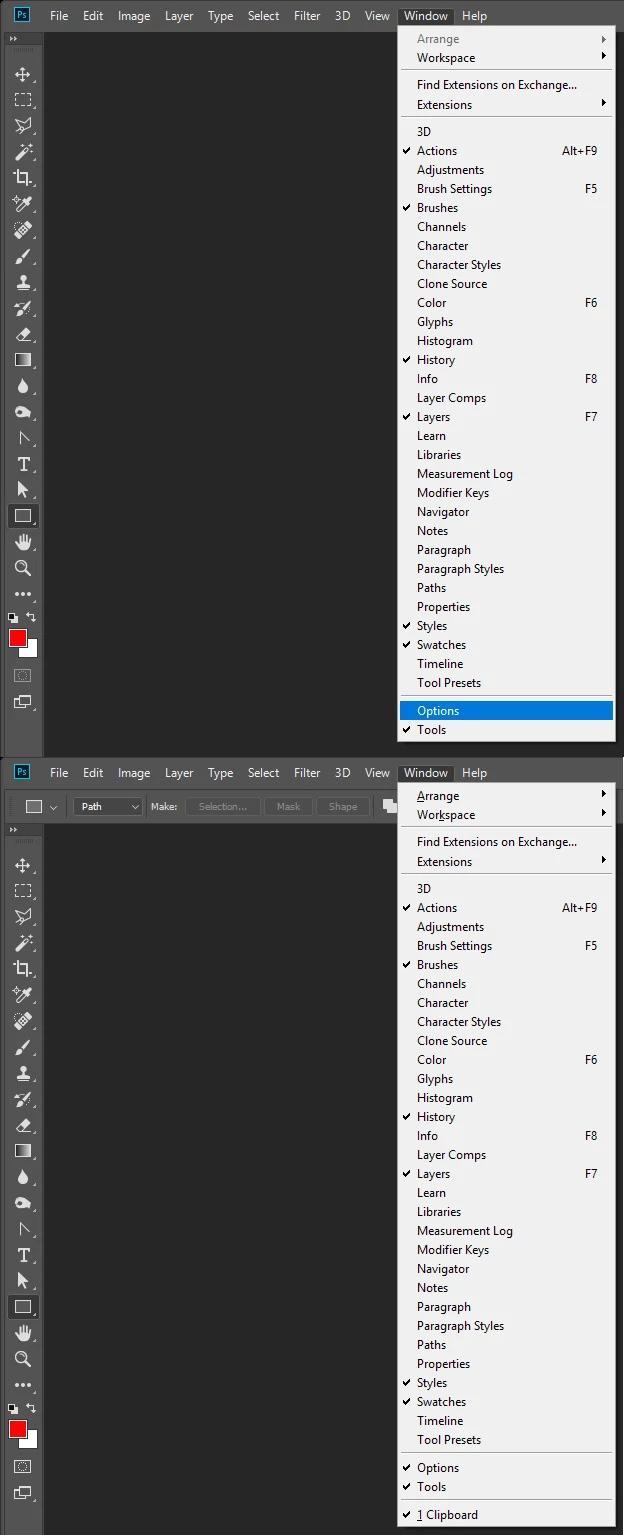
Task: Select the Rectangle shape tool in lower screenshot
Action: coord(22,1307)
